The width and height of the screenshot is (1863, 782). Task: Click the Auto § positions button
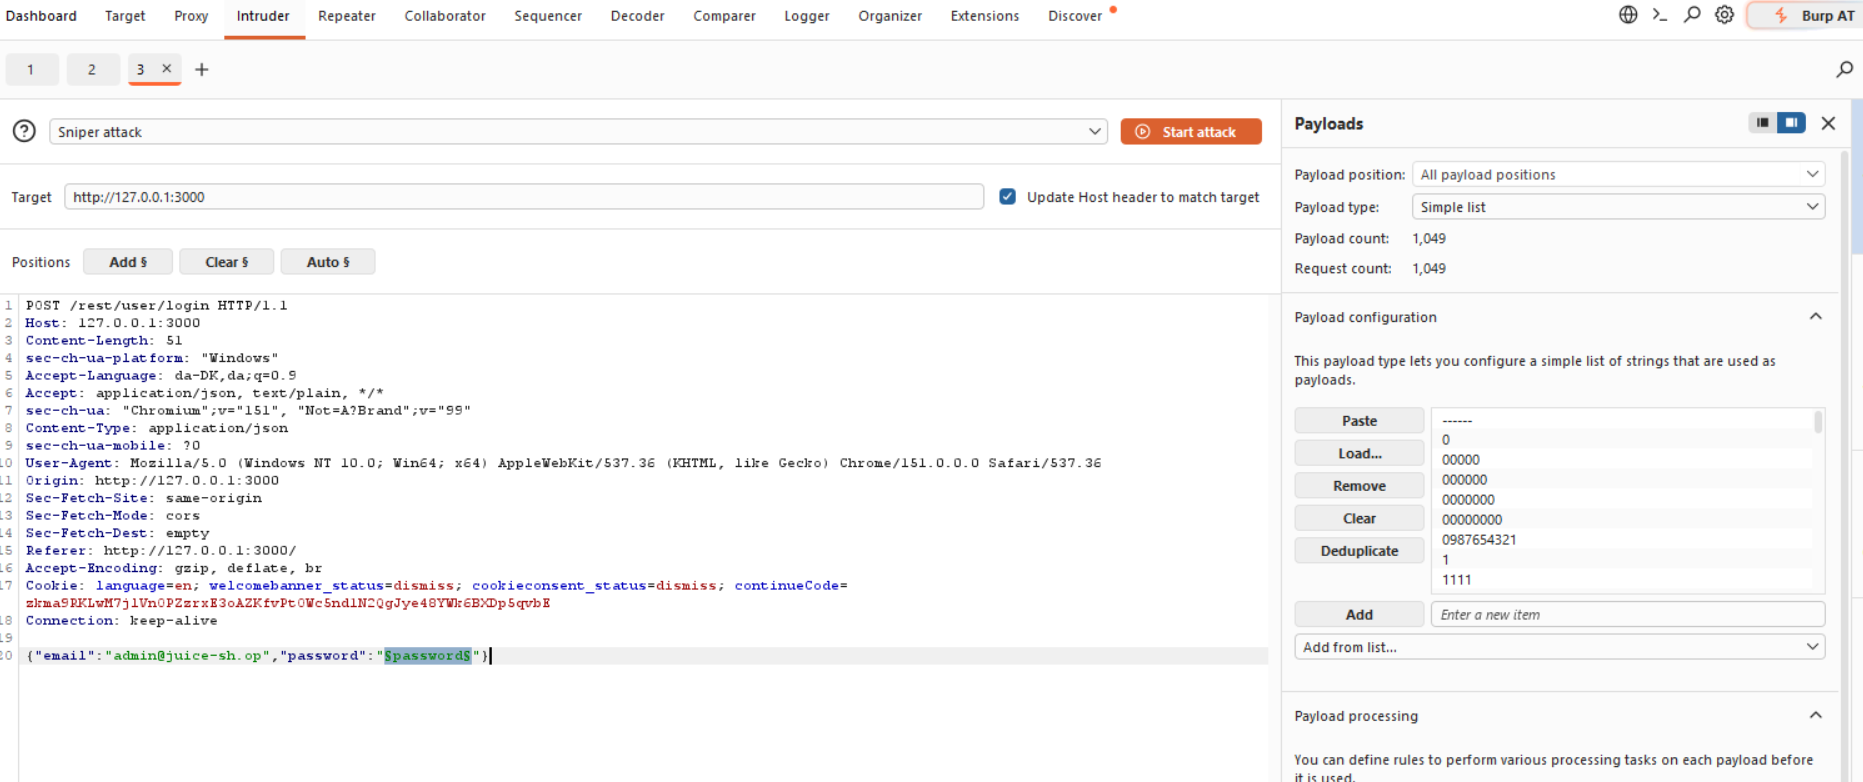(x=328, y=262)
